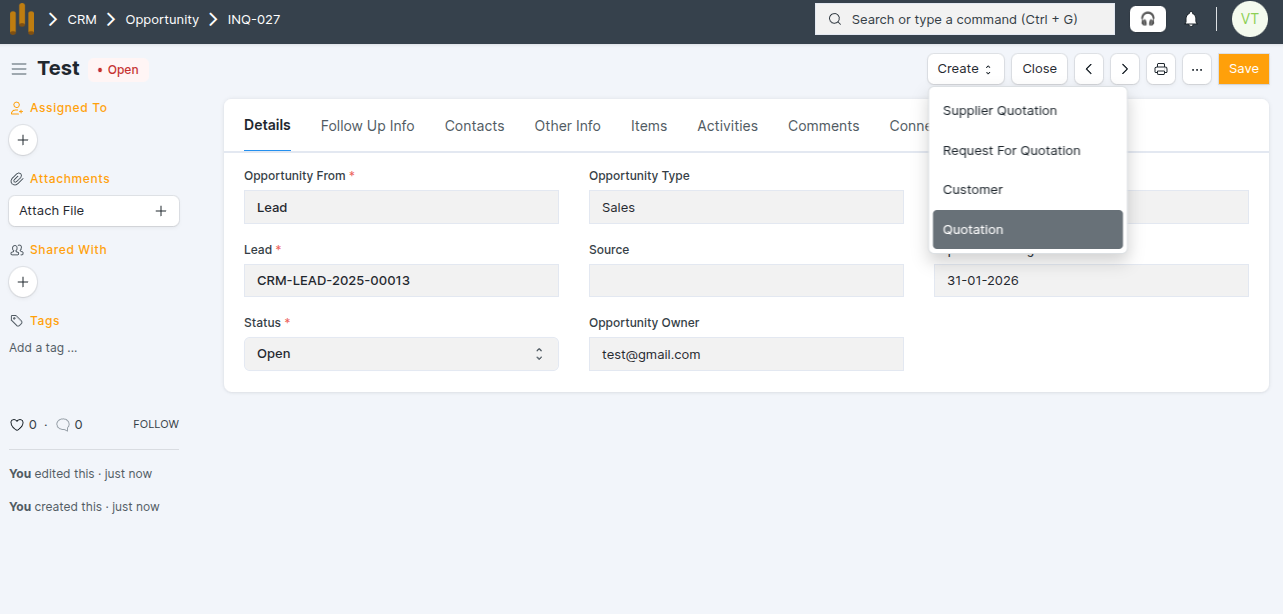Viewport: 1283px width, 614px height.
Task: Open the help headset icon
Action: pyautogui.click(x=1147, y=19)
